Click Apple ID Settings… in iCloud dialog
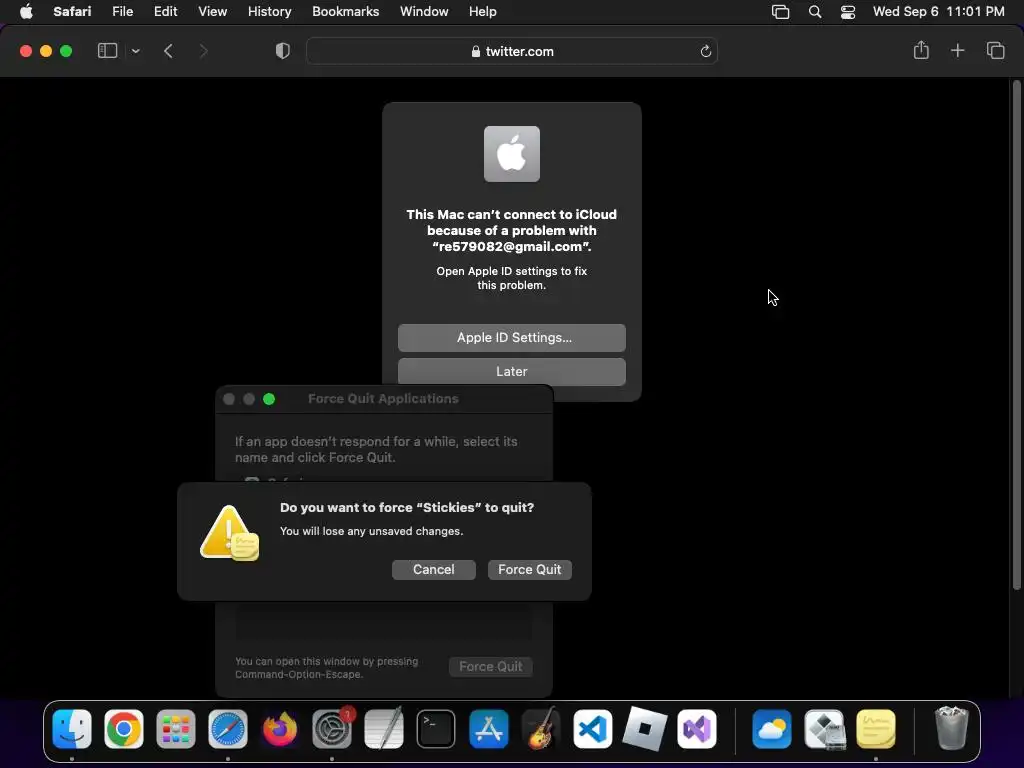The height and width of the screenshot is (768, 1024). click(511, 338)
